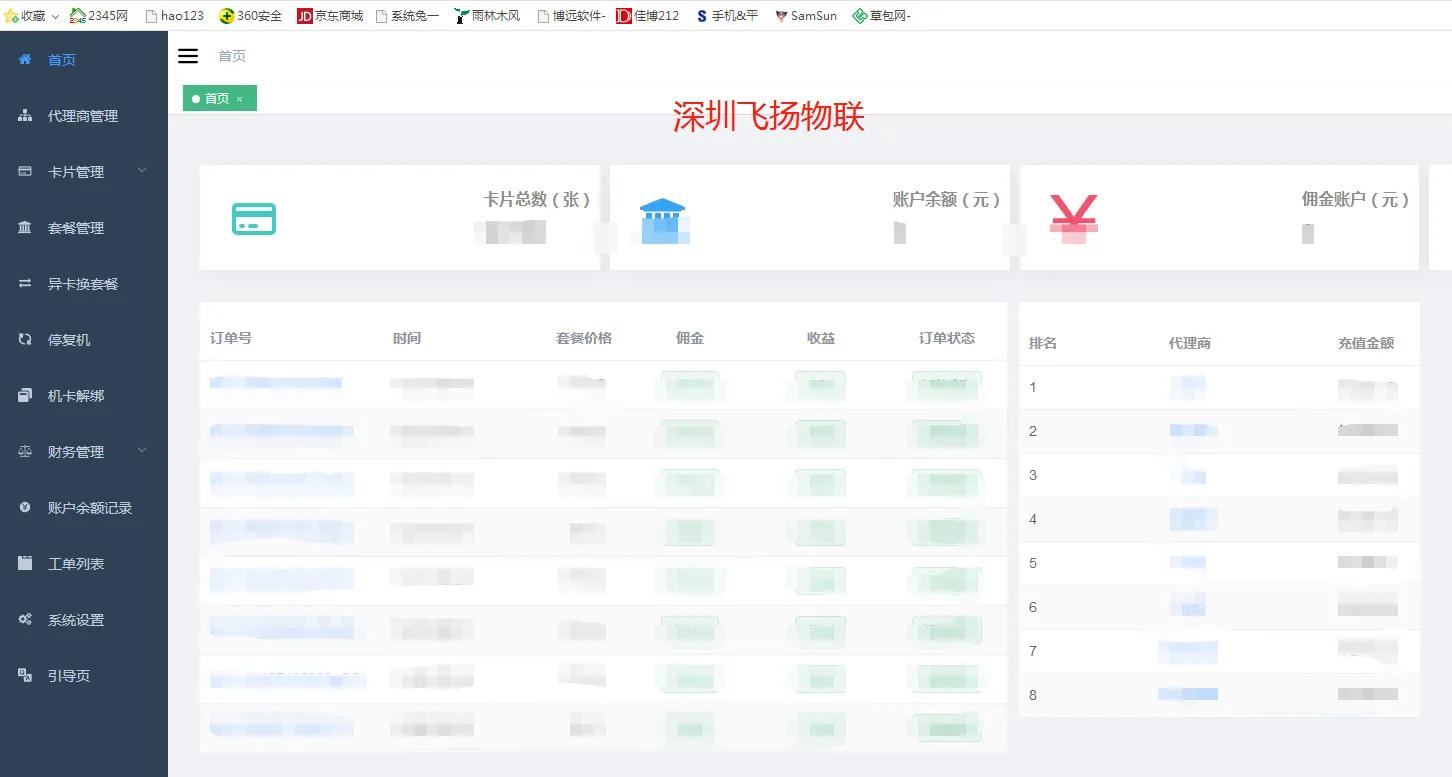
Task: Open 系统设置 via the gear icon
Action: click(24, 619)
